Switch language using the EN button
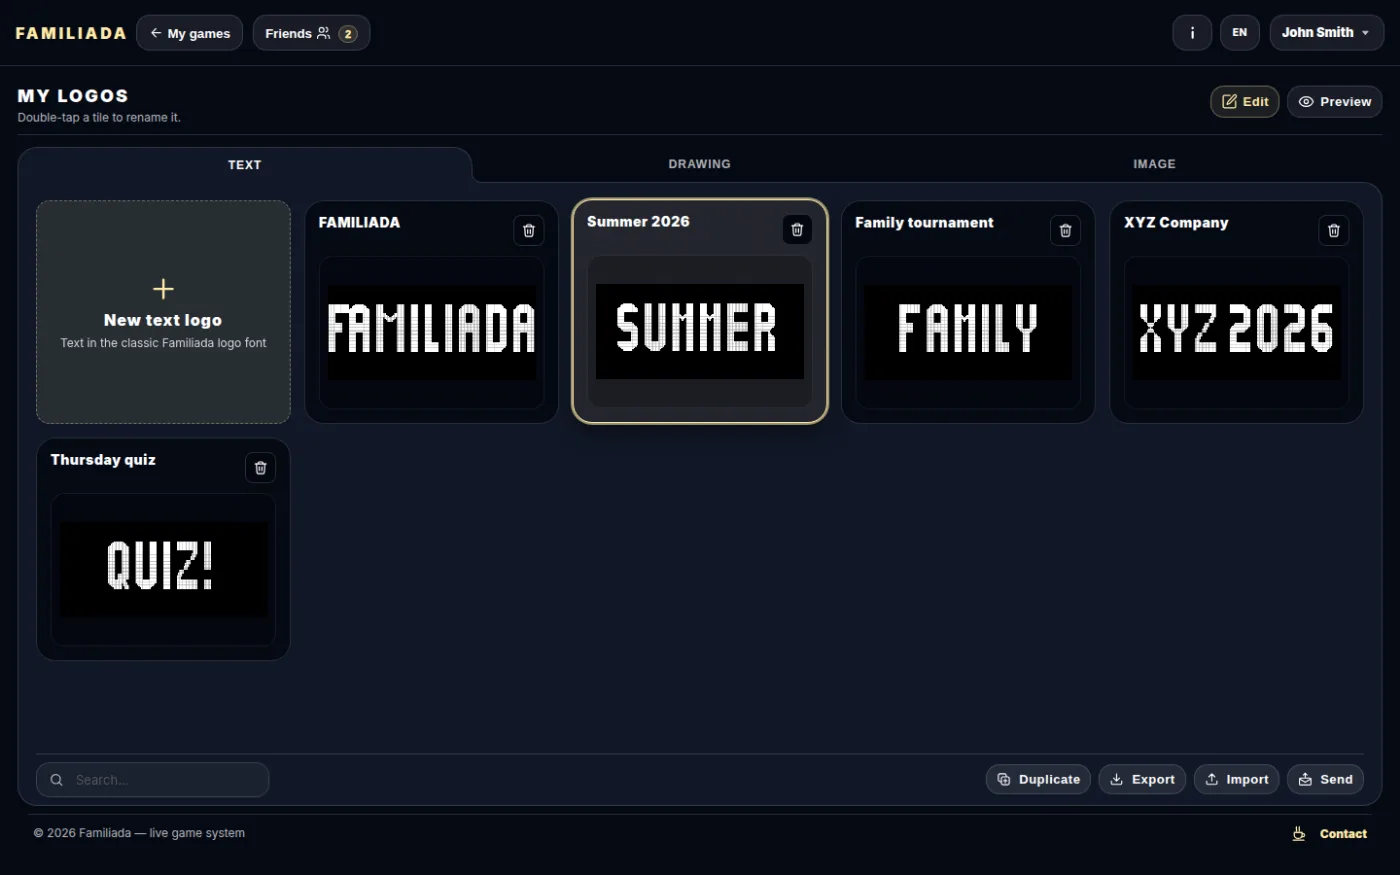The height and width of the screenshot is (875, 1400). 1240,33
